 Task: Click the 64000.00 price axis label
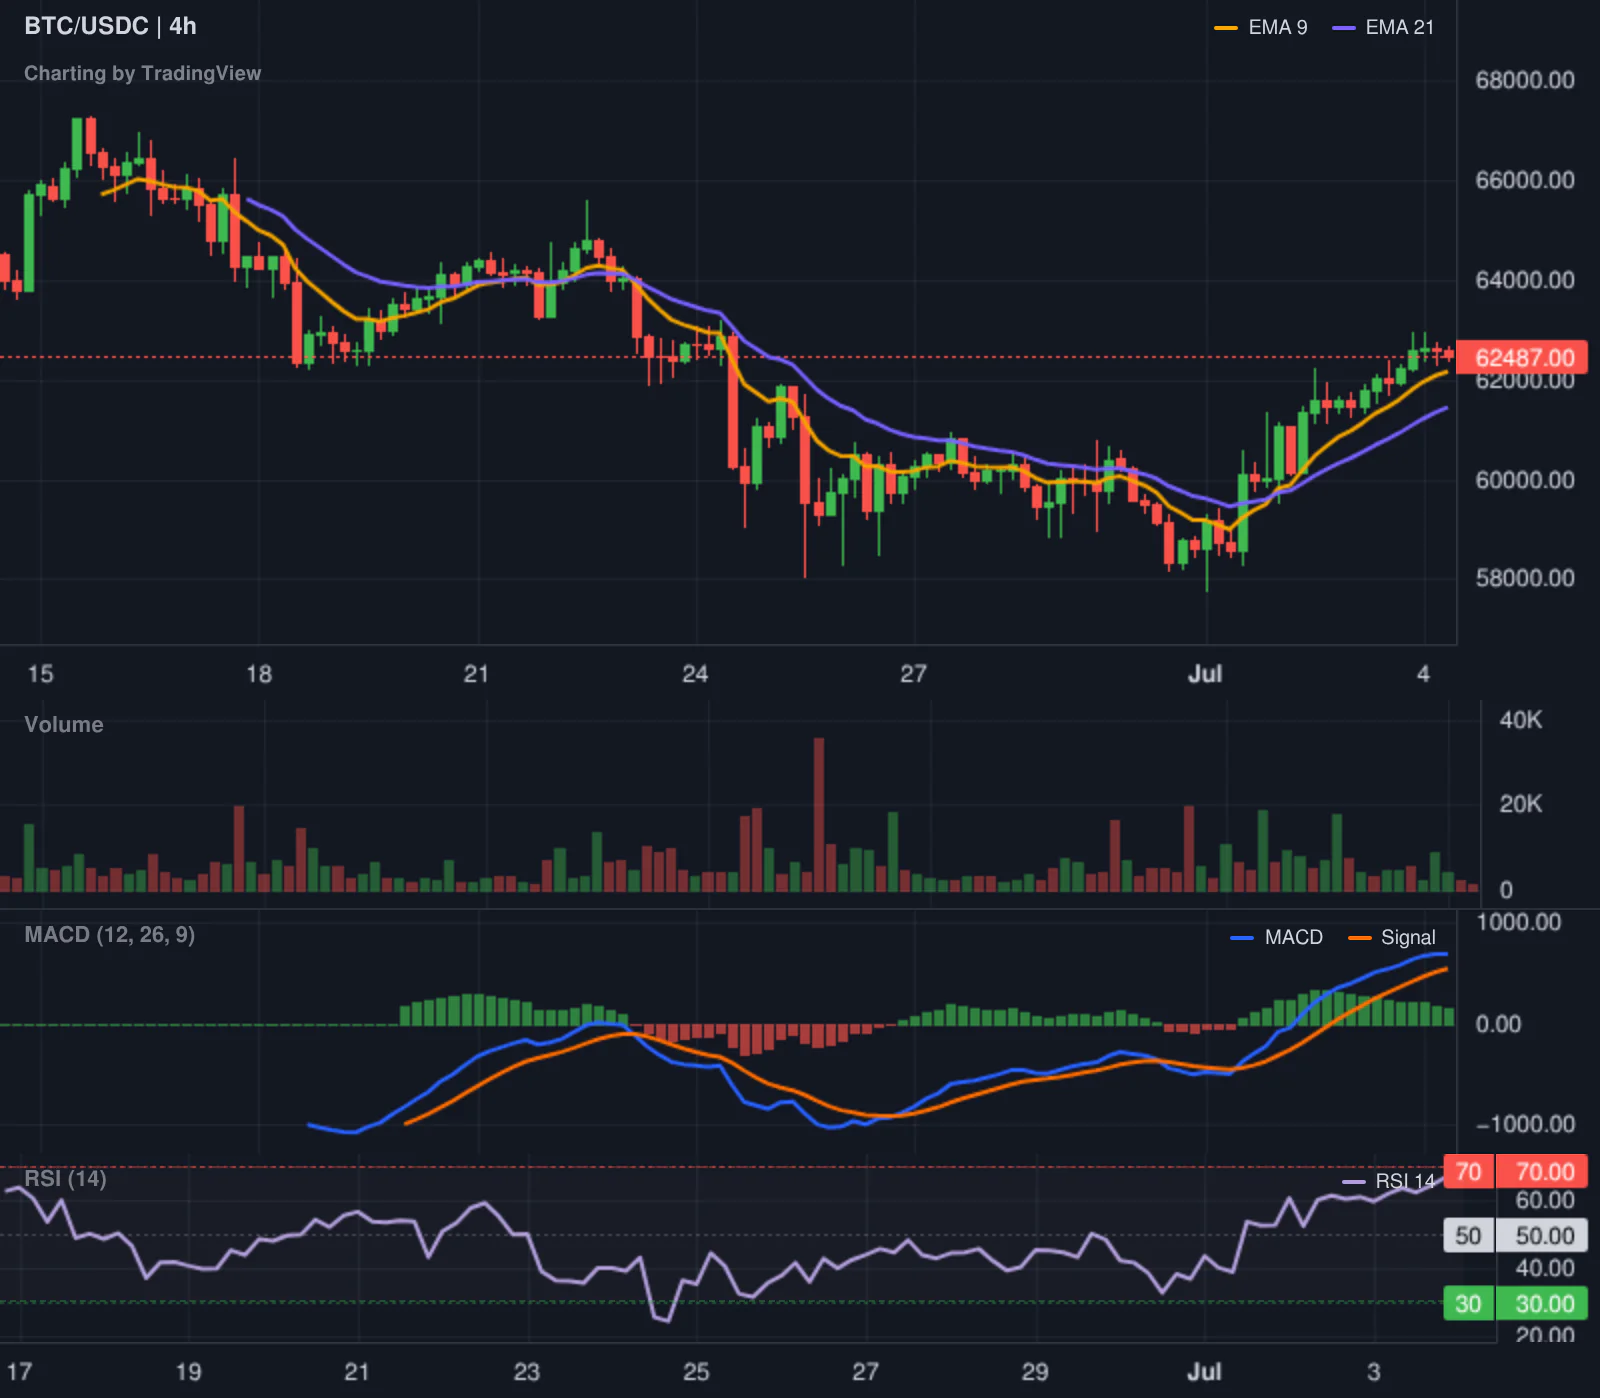[1525, 280]
